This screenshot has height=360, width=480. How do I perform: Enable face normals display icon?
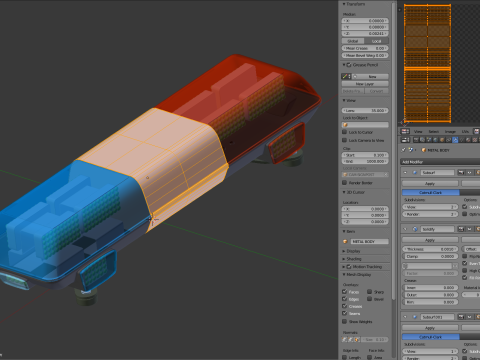point(357,339)
